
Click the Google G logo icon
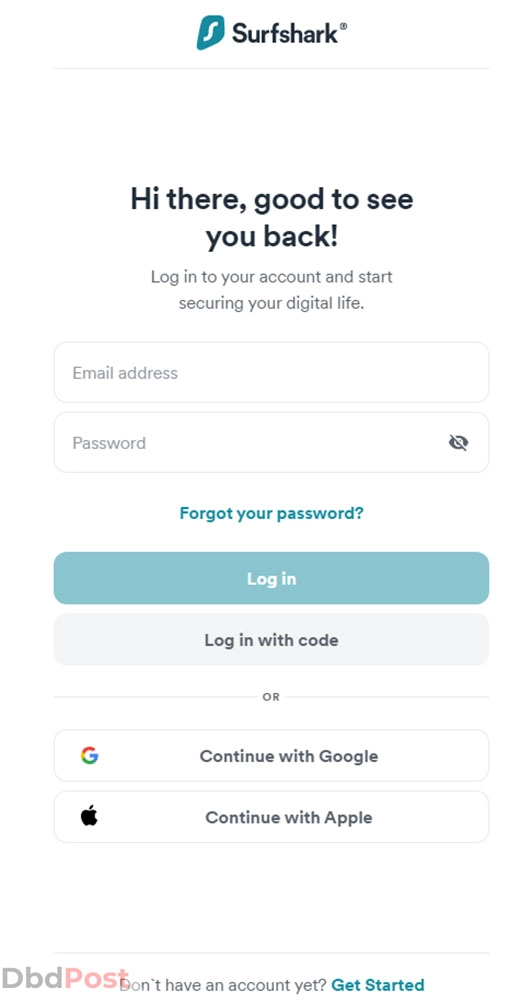click(89, 756)
